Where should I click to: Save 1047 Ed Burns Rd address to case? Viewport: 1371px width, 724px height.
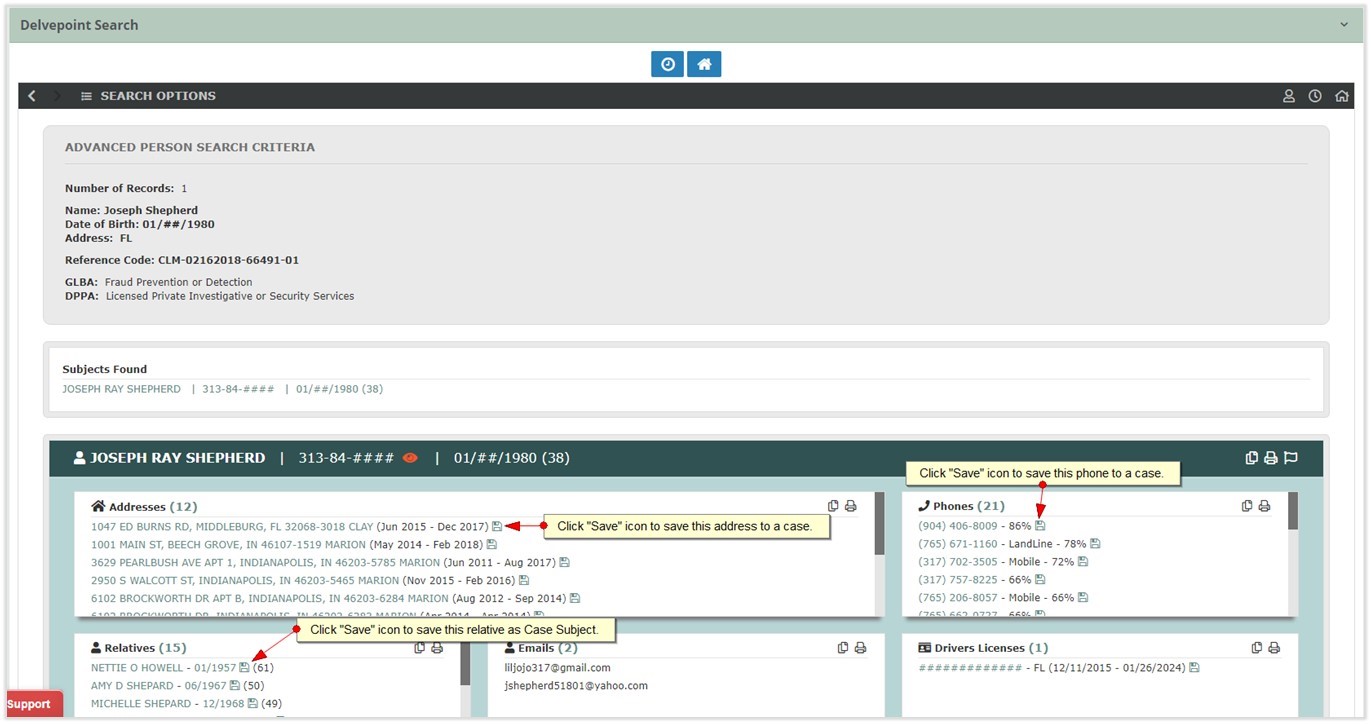497,526
